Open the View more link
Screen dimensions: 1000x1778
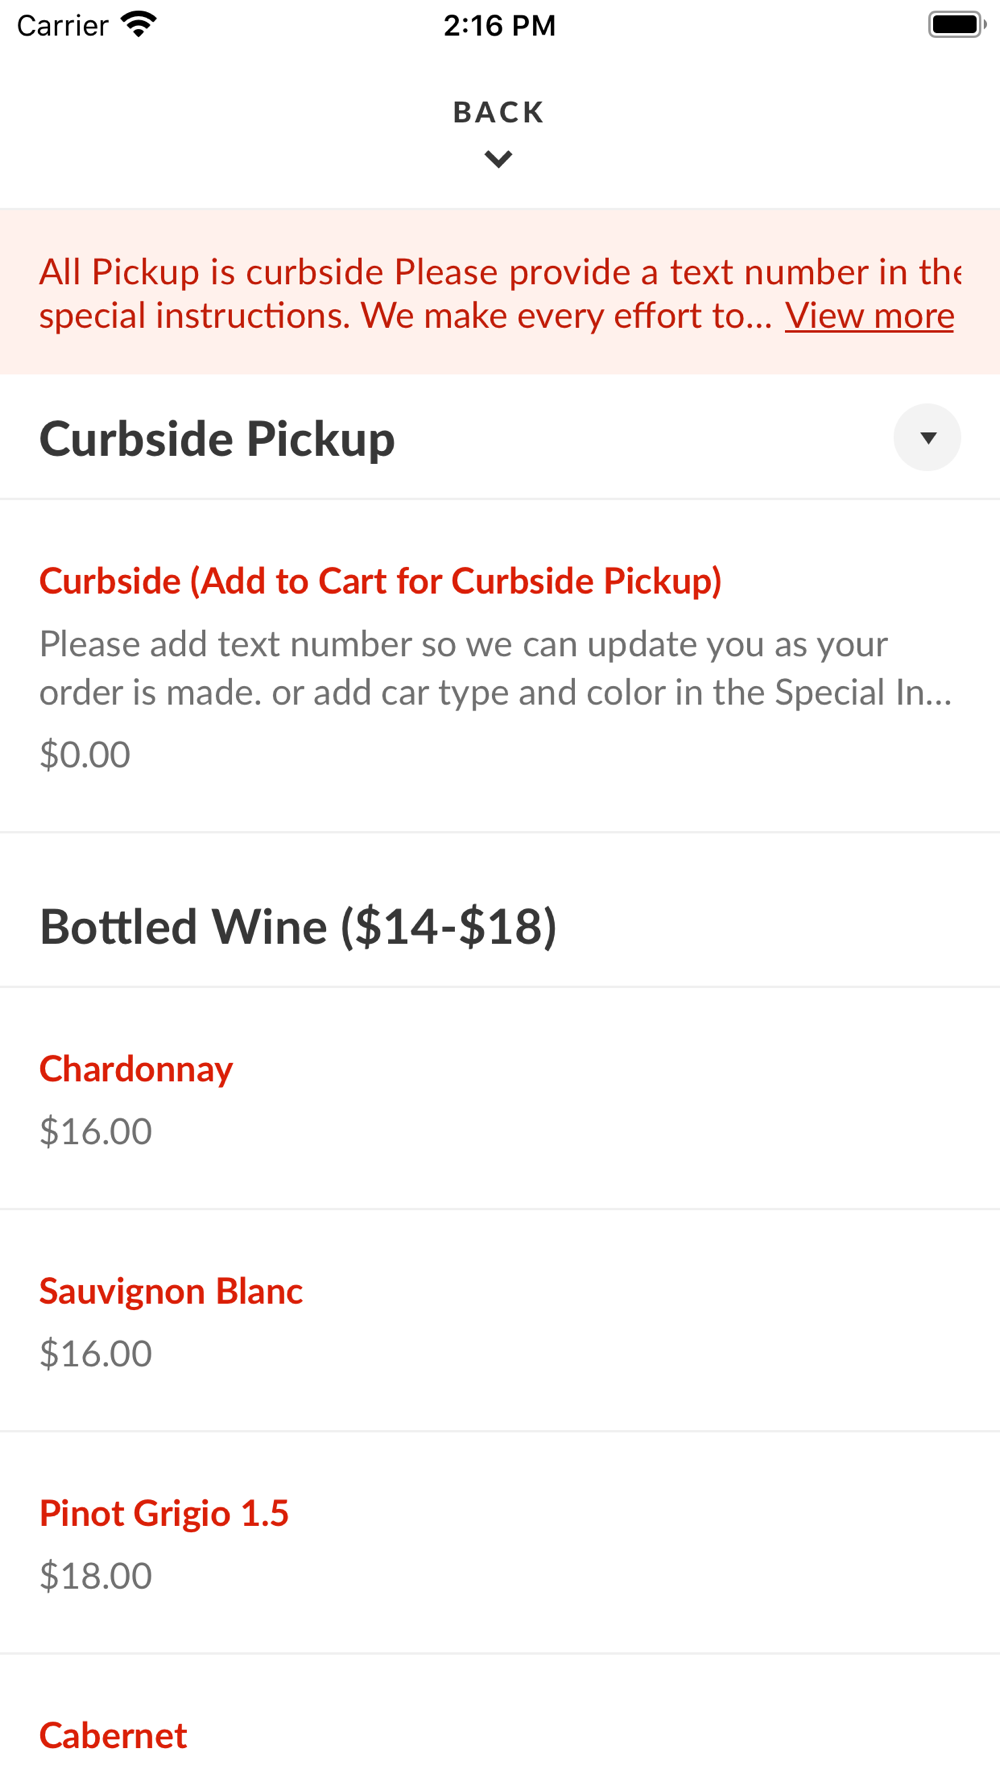(869, 316)
